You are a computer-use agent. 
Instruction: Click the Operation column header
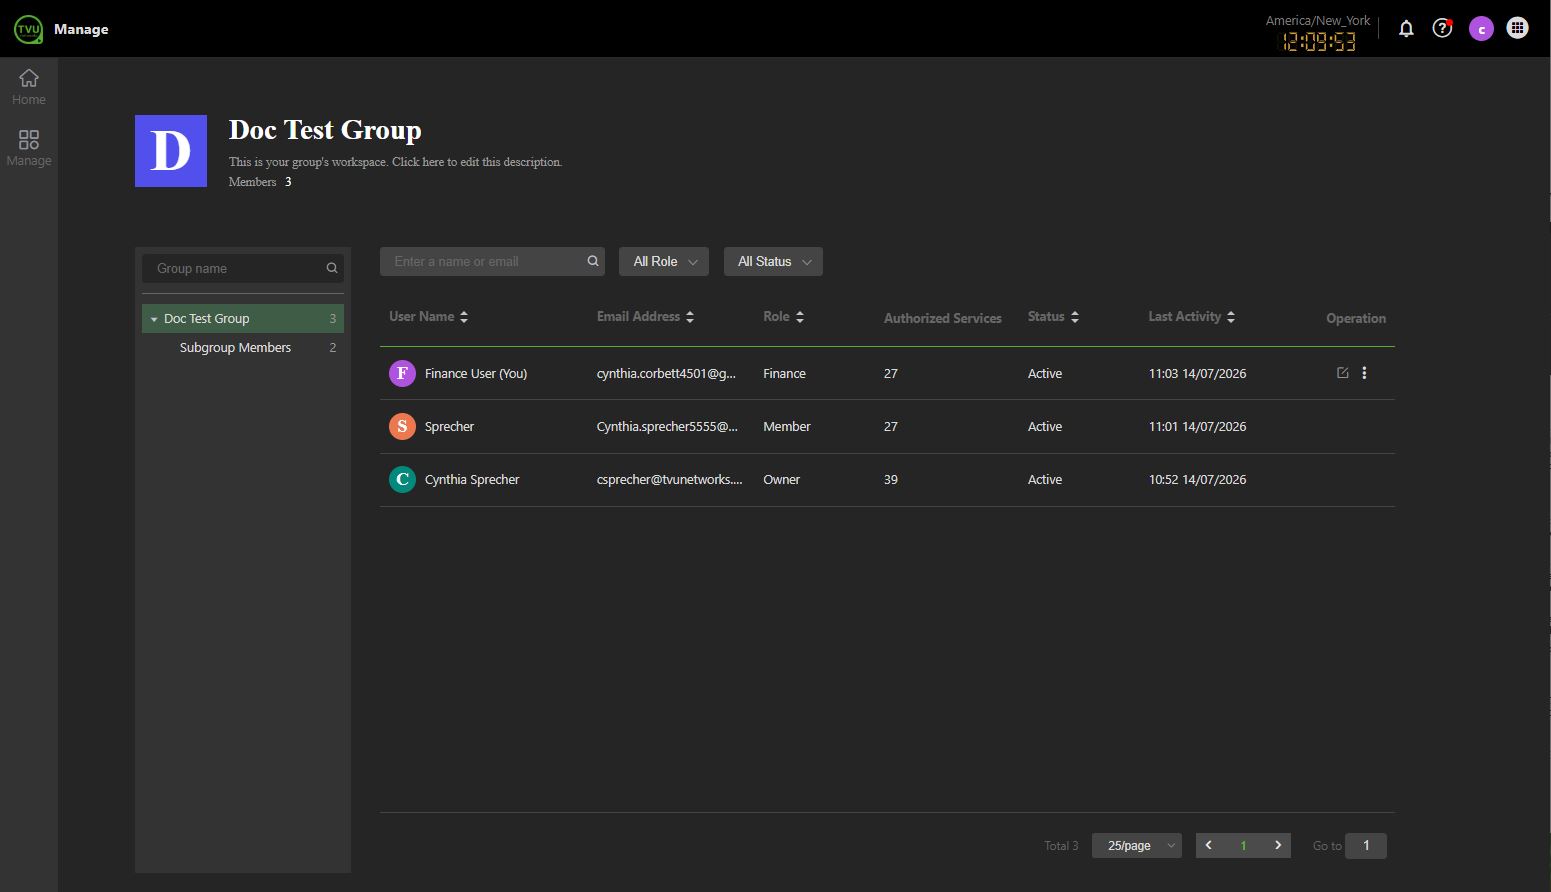pyautogui.click(x=1356, y=318)
